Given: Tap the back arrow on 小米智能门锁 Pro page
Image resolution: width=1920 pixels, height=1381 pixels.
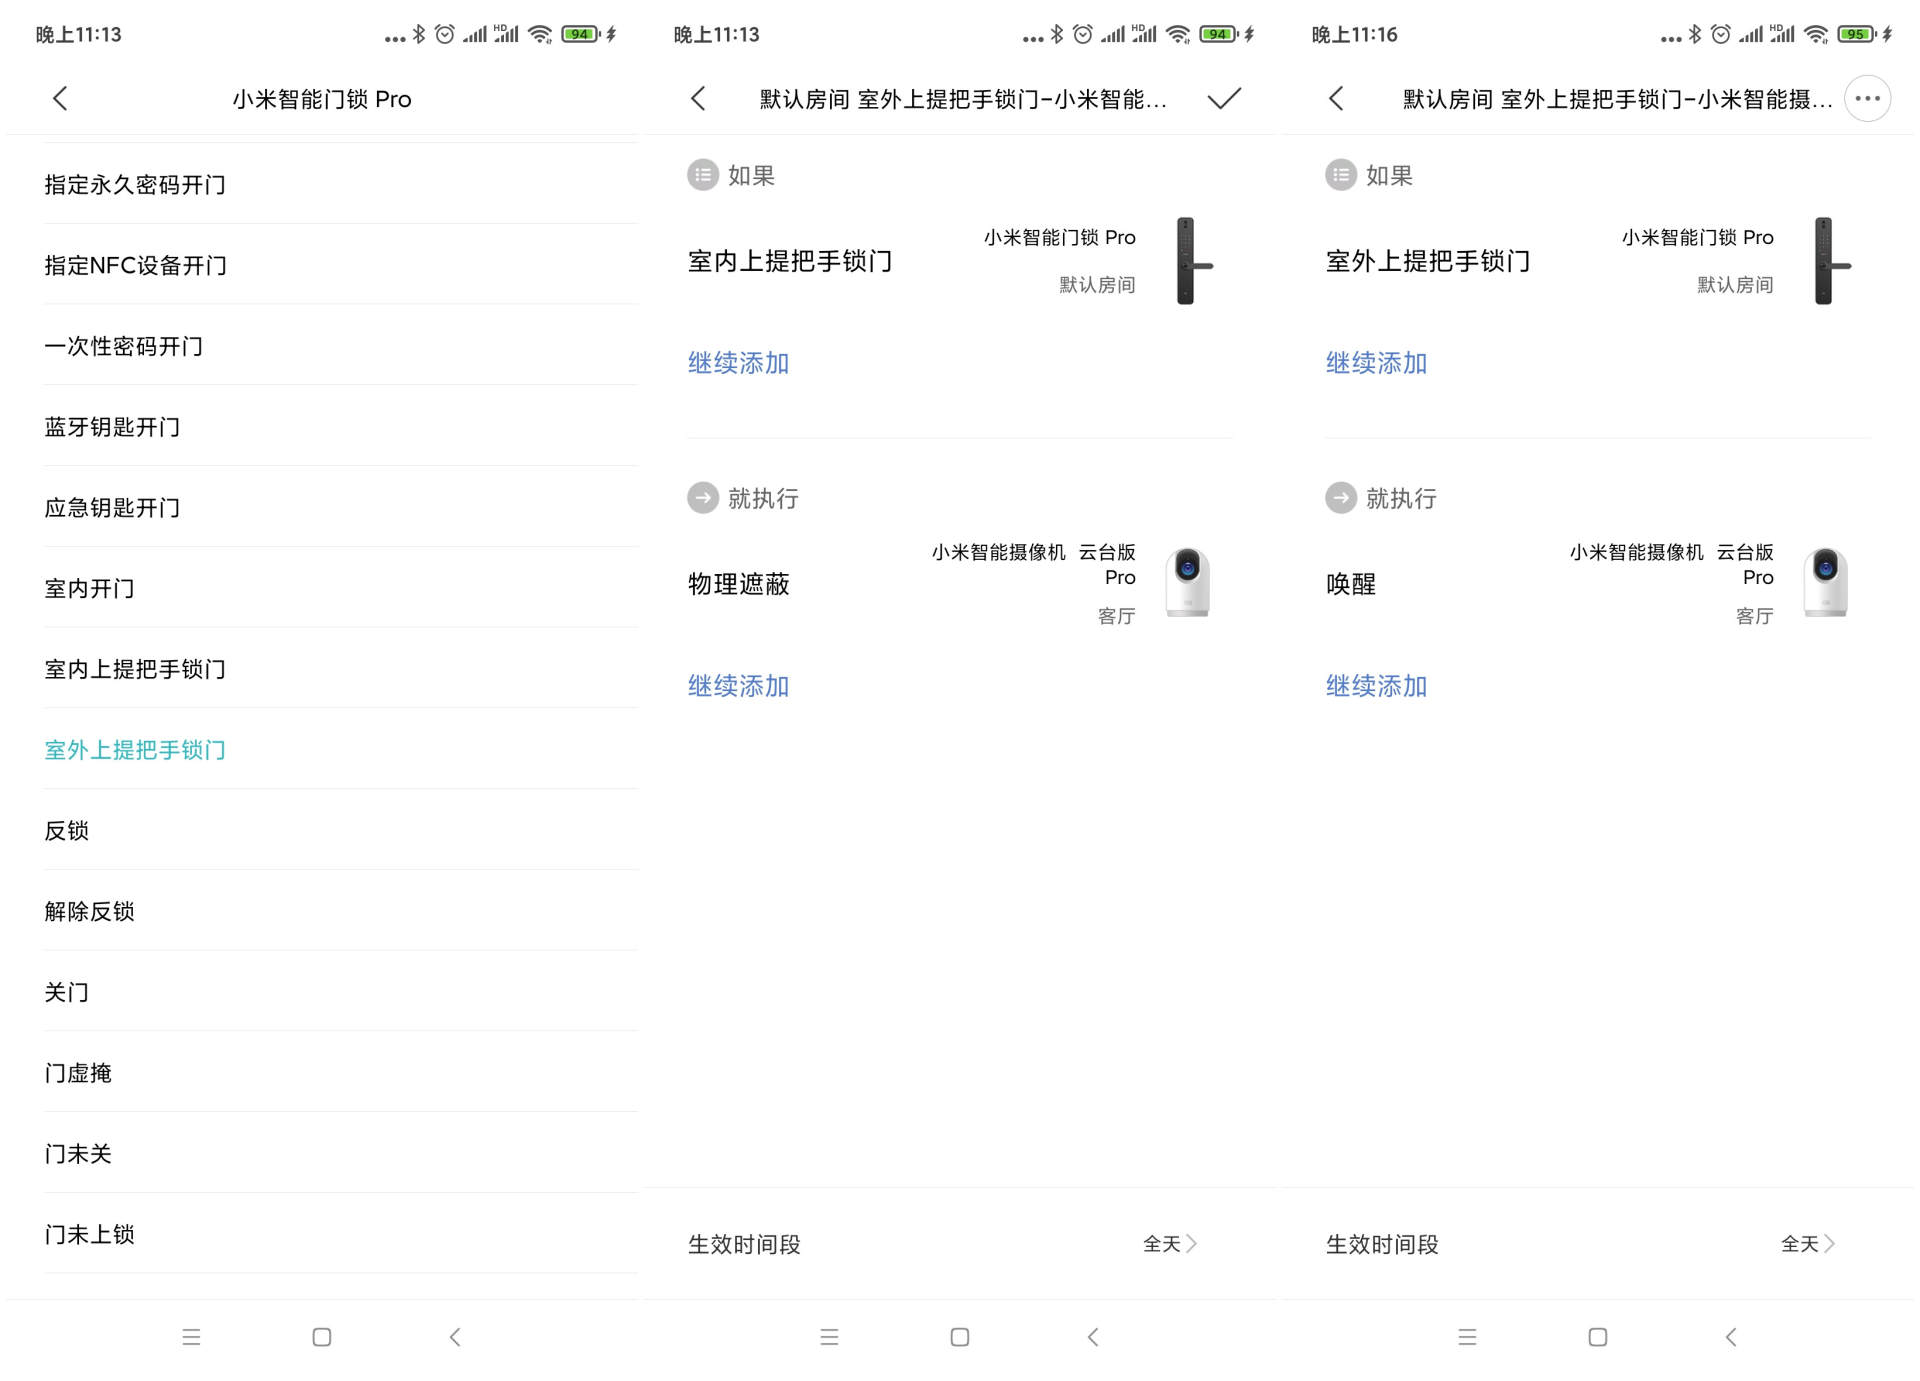Looking at the screenshot, I should [x=60, y=98].
